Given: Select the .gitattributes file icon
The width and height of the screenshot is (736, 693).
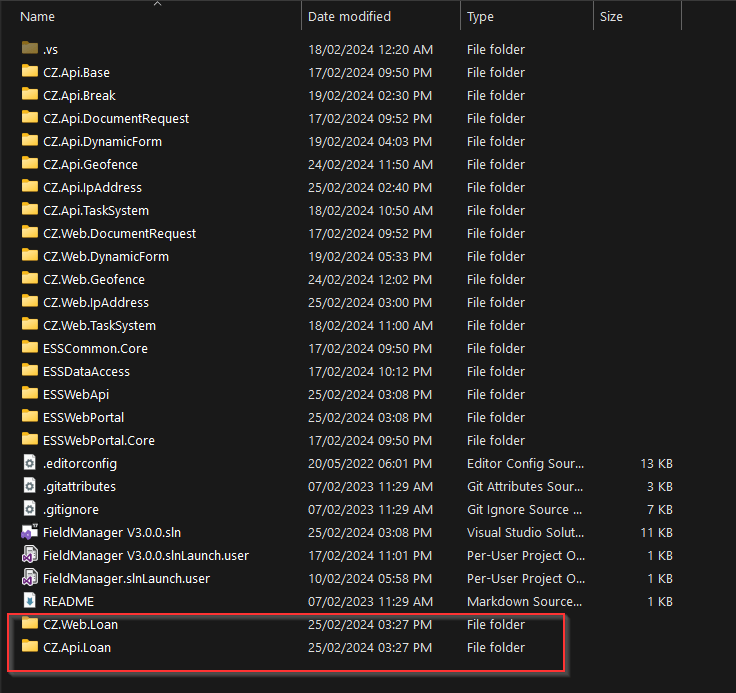Looking at the screenshot, I should pos(30,485).
